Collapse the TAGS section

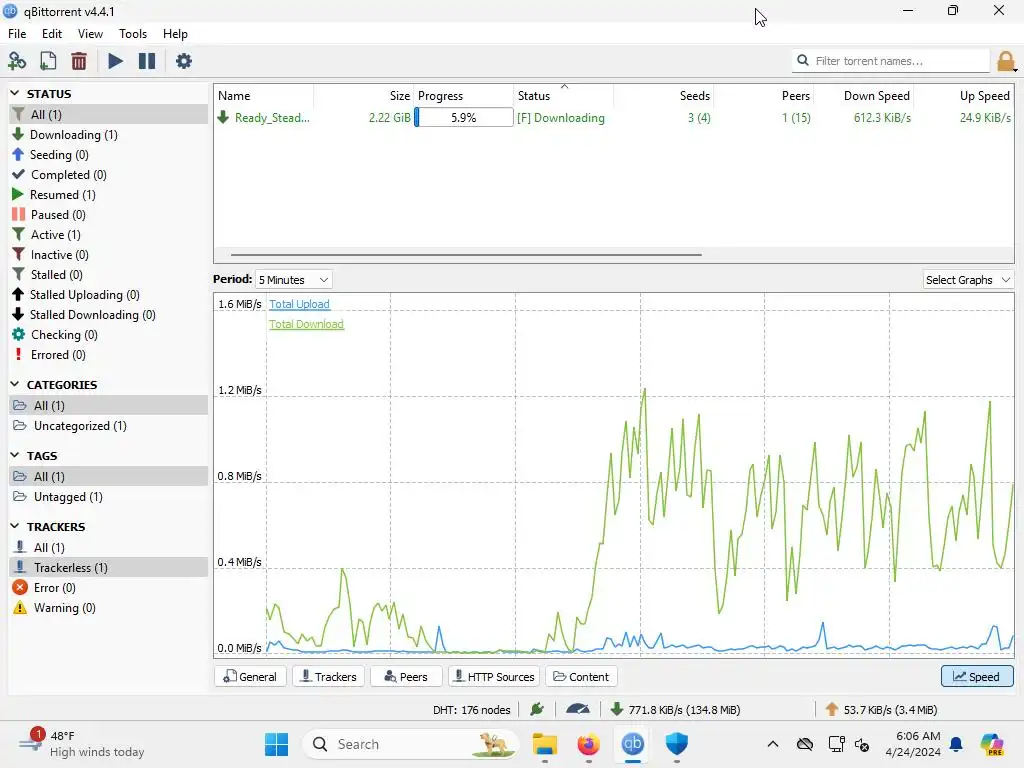[x=15, y=455]
